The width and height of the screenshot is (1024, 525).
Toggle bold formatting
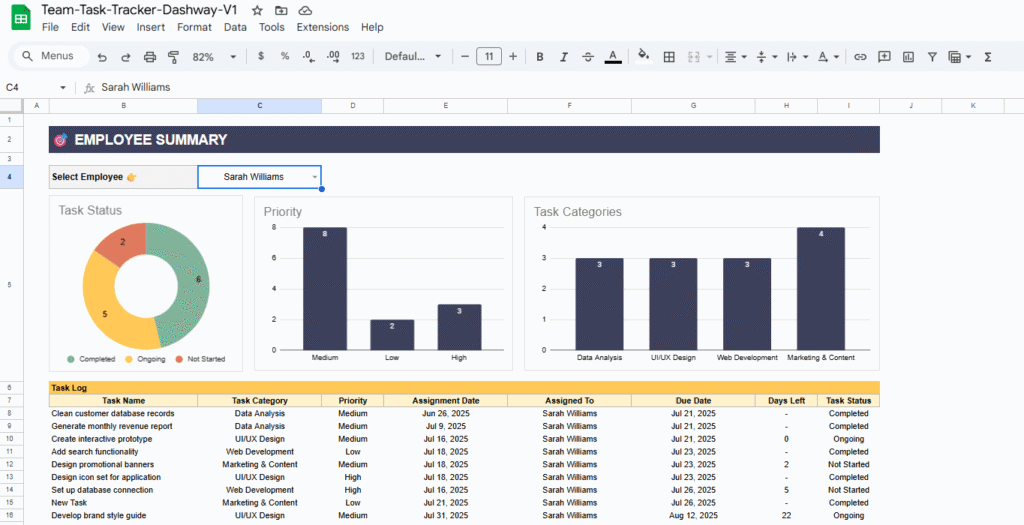click(x=539, y=57)
